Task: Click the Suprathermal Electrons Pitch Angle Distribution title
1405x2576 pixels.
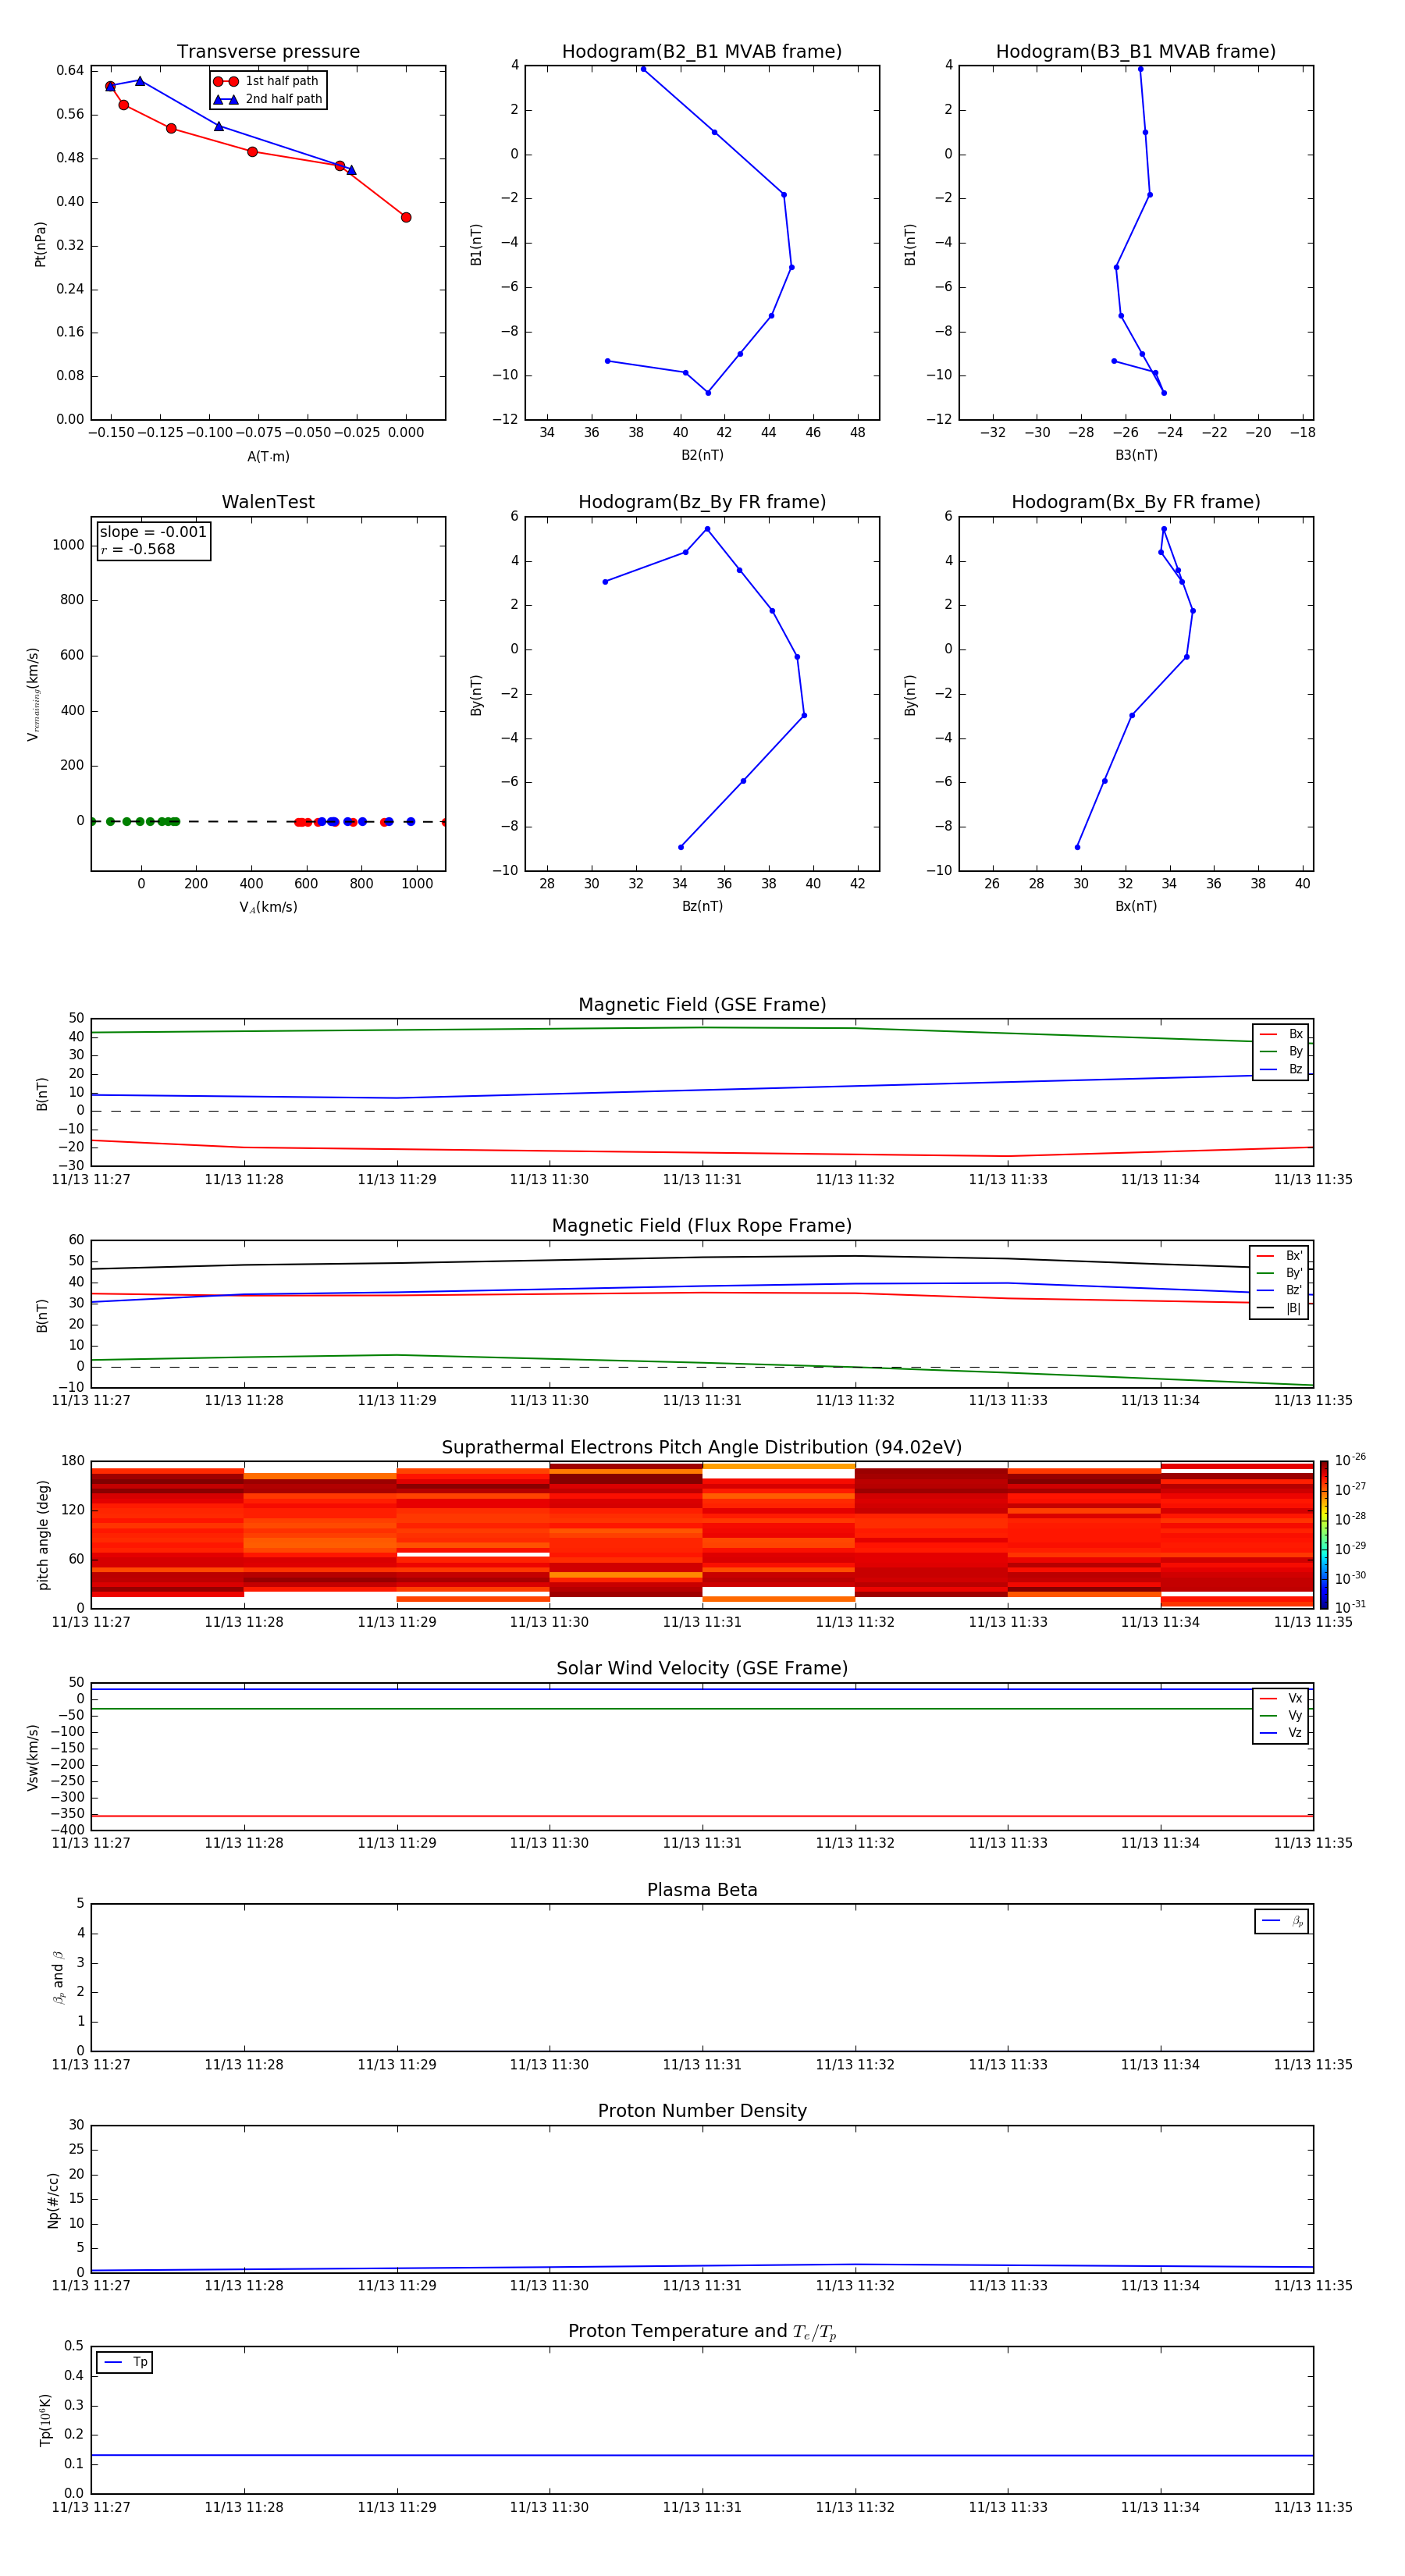Action: (702, 1447)
